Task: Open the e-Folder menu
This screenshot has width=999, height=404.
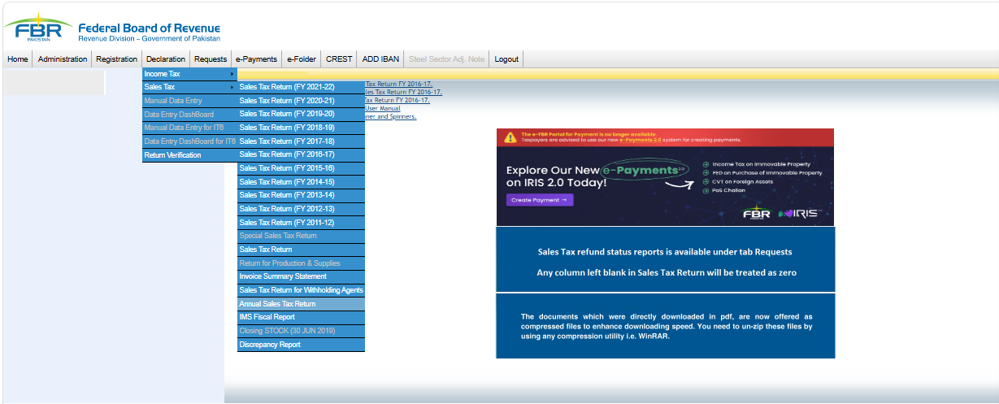Action: click(x=301, y=59)
